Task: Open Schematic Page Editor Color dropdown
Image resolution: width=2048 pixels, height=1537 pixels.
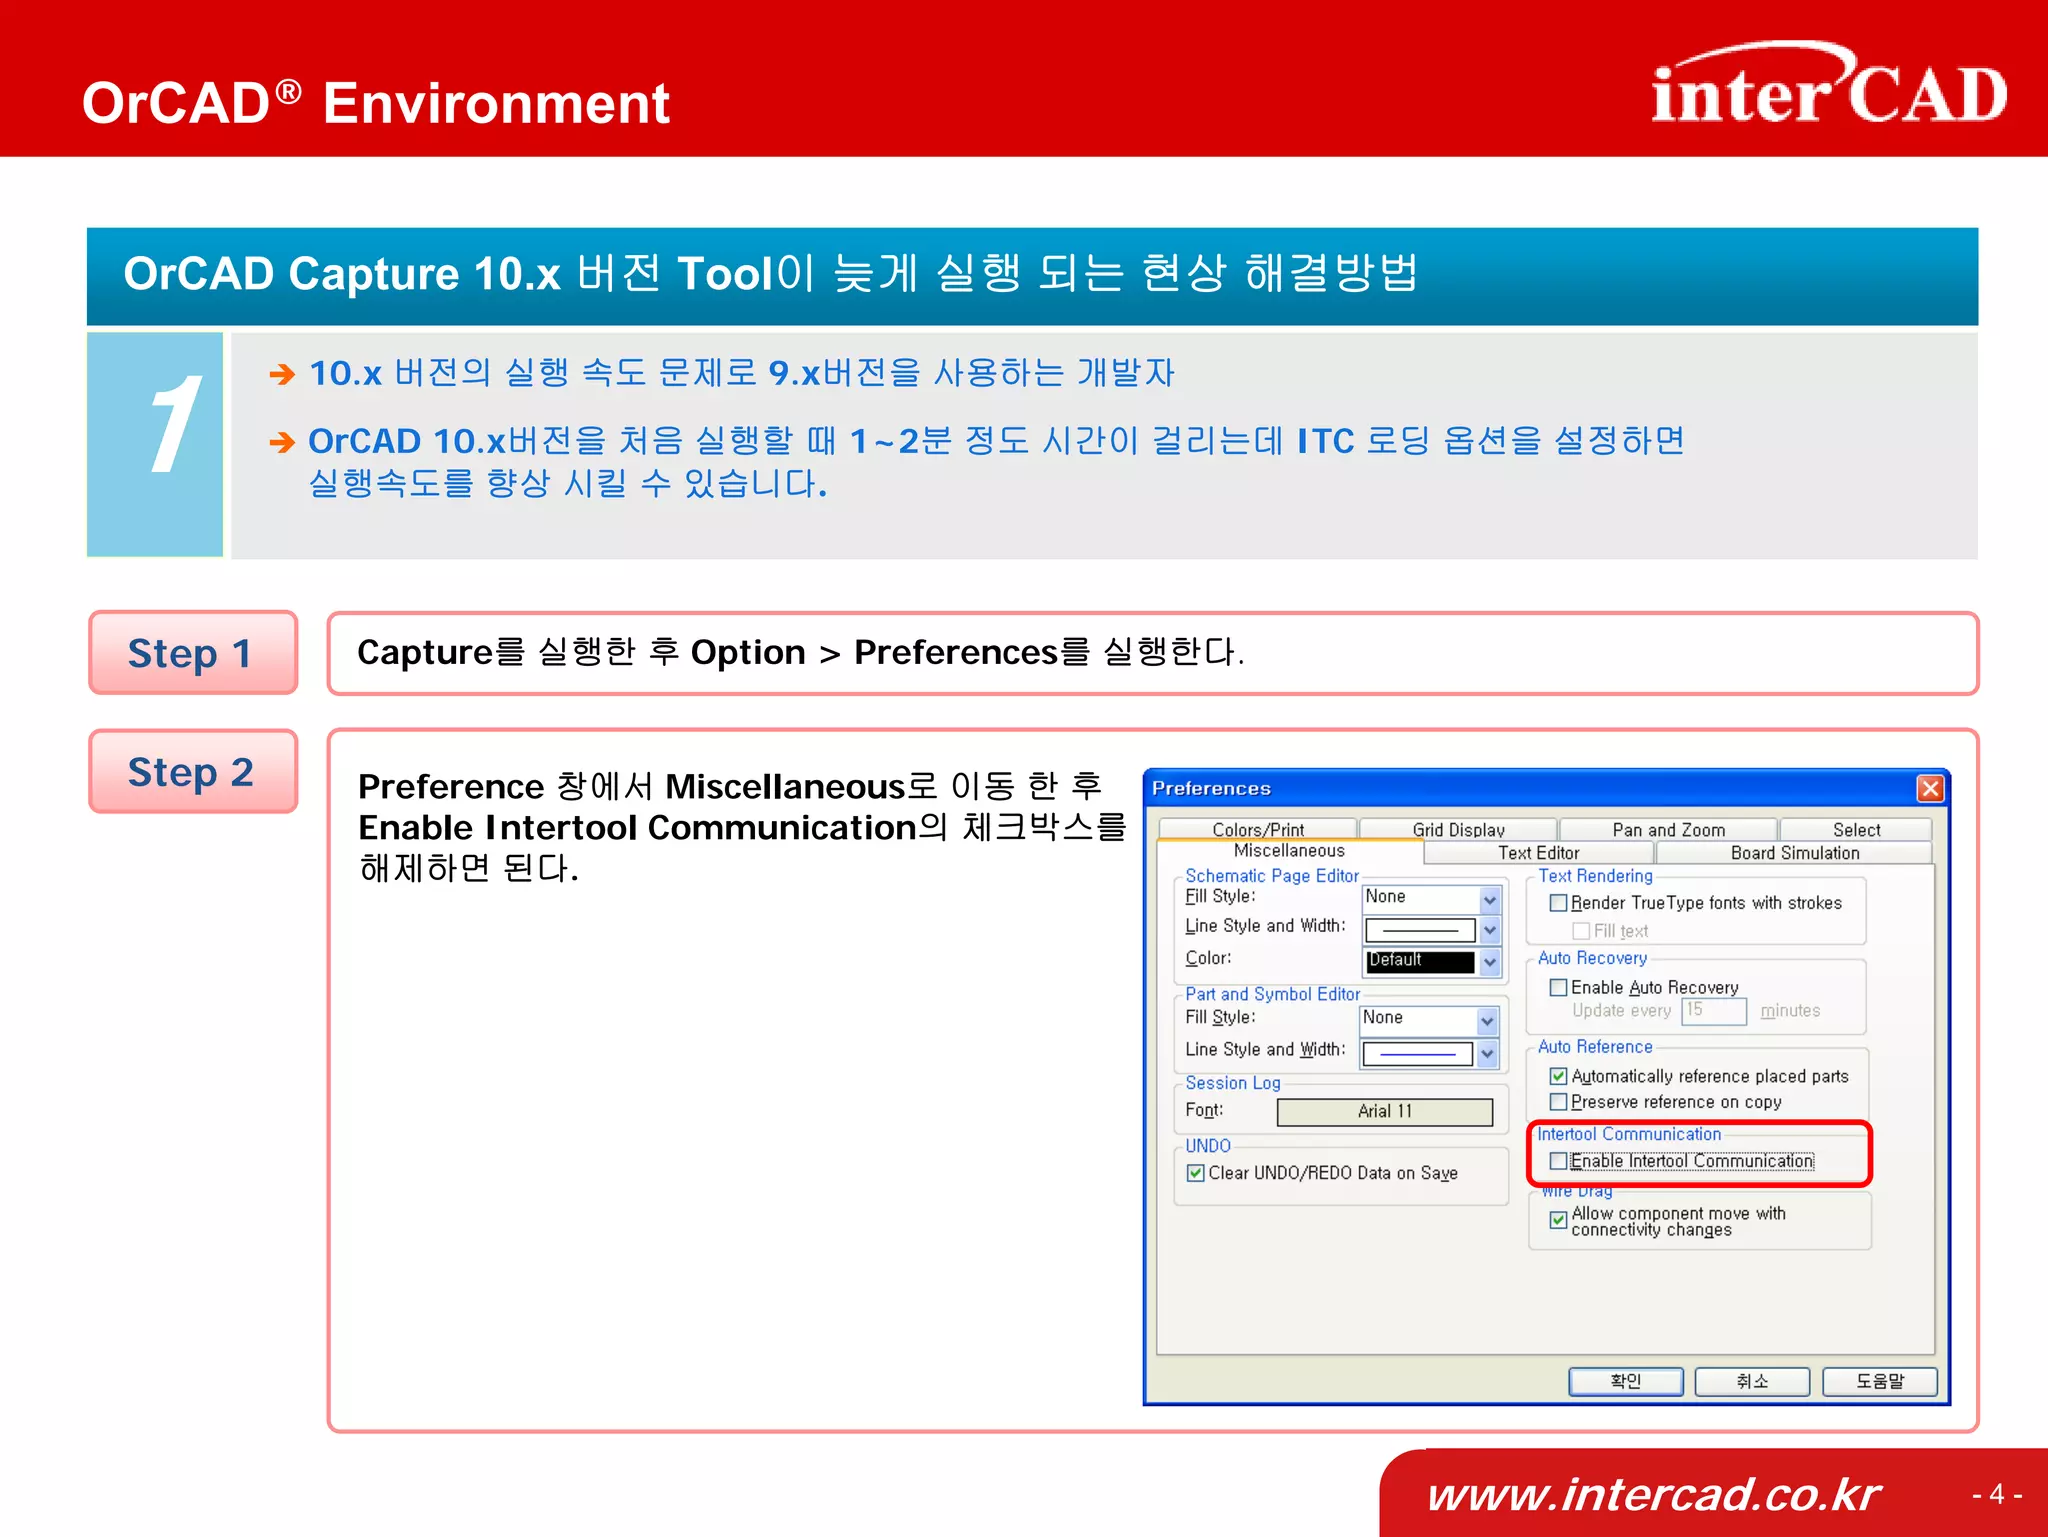Action: pos(1490,962)
